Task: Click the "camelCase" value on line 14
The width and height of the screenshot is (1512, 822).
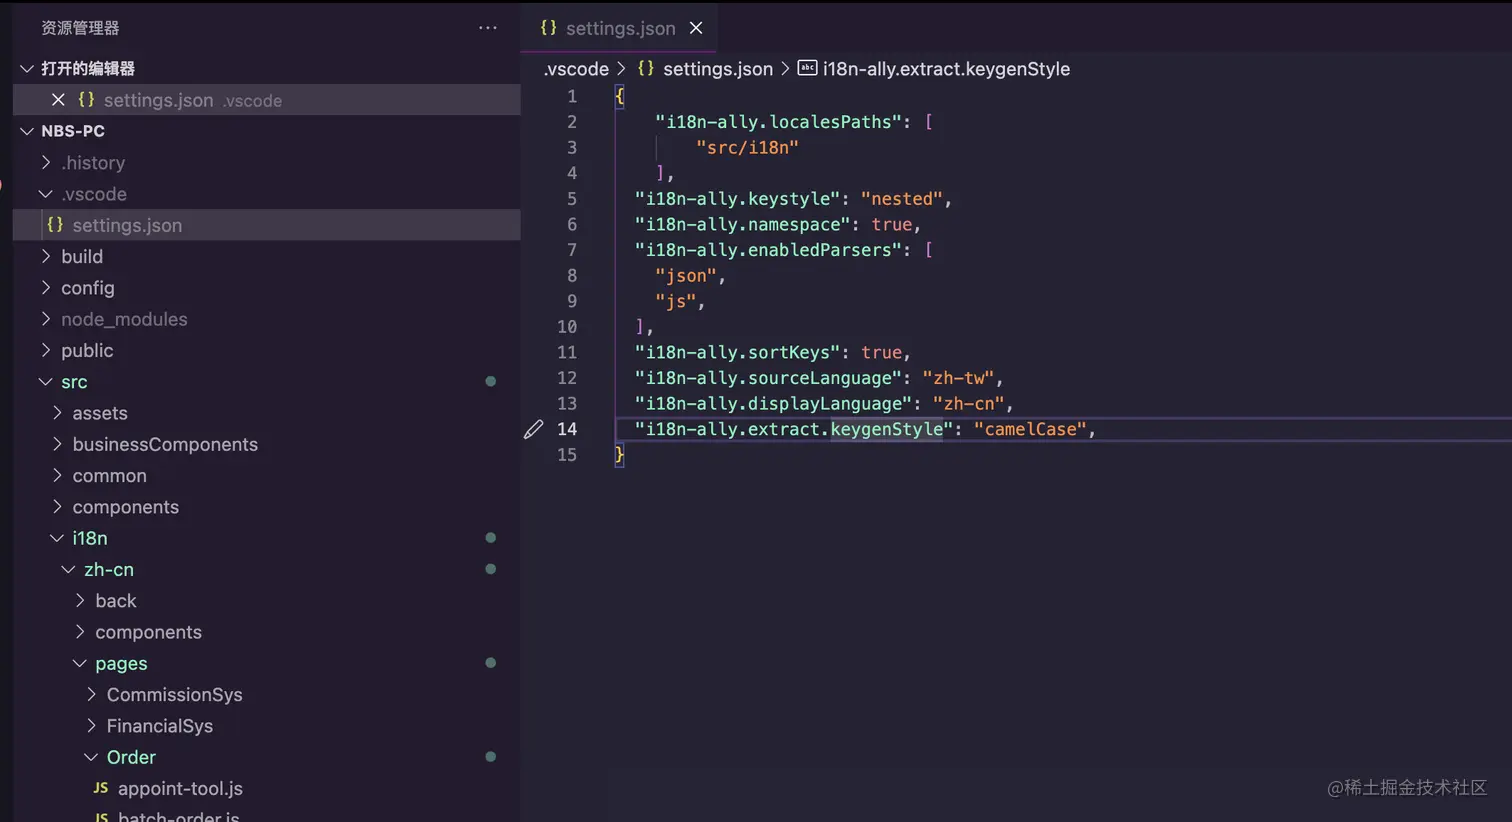Action: [x=1030, y=429]
